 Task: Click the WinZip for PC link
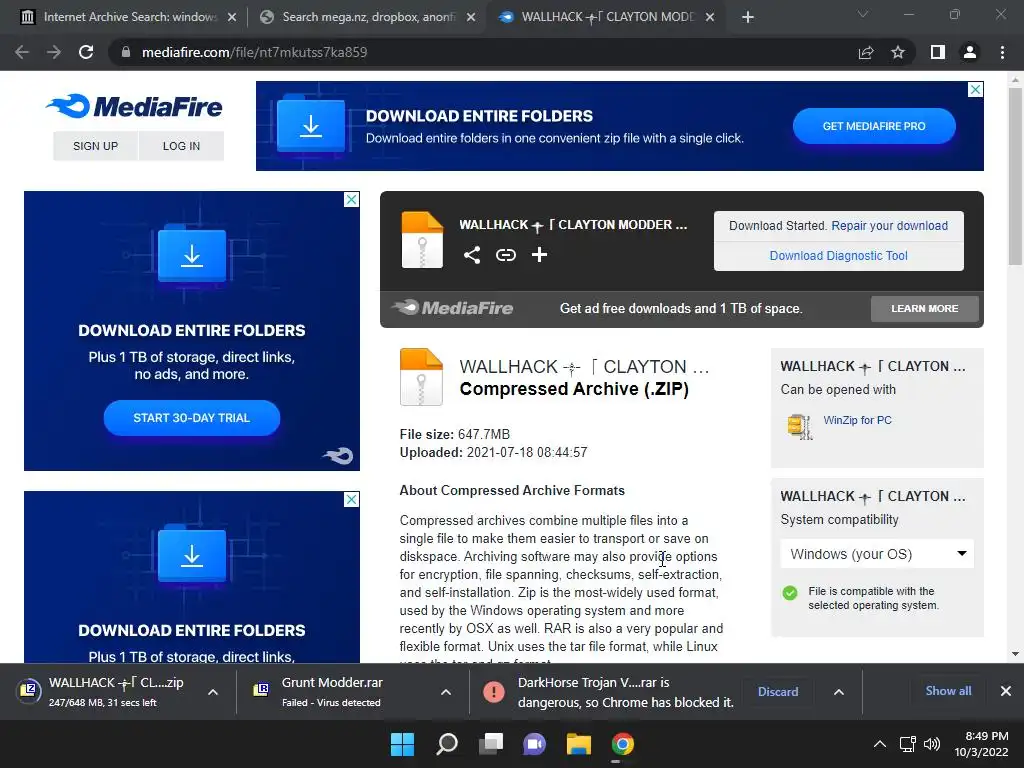tap(857, 420)
